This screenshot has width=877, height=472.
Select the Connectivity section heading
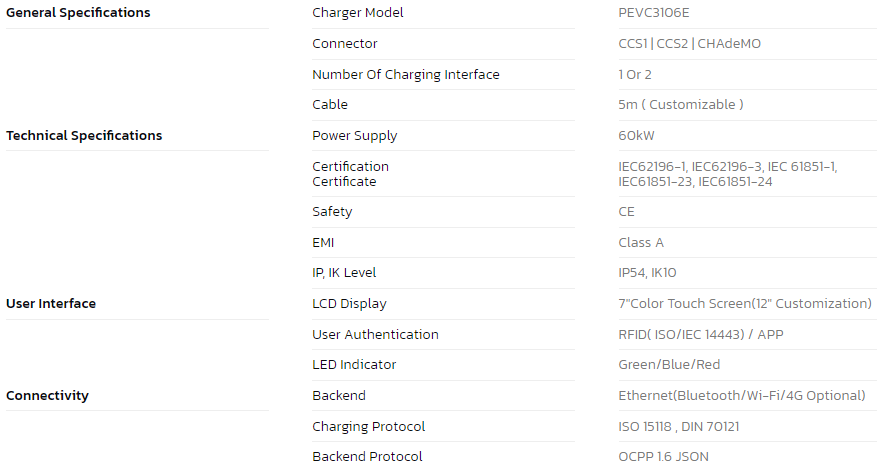pos(48,395)
